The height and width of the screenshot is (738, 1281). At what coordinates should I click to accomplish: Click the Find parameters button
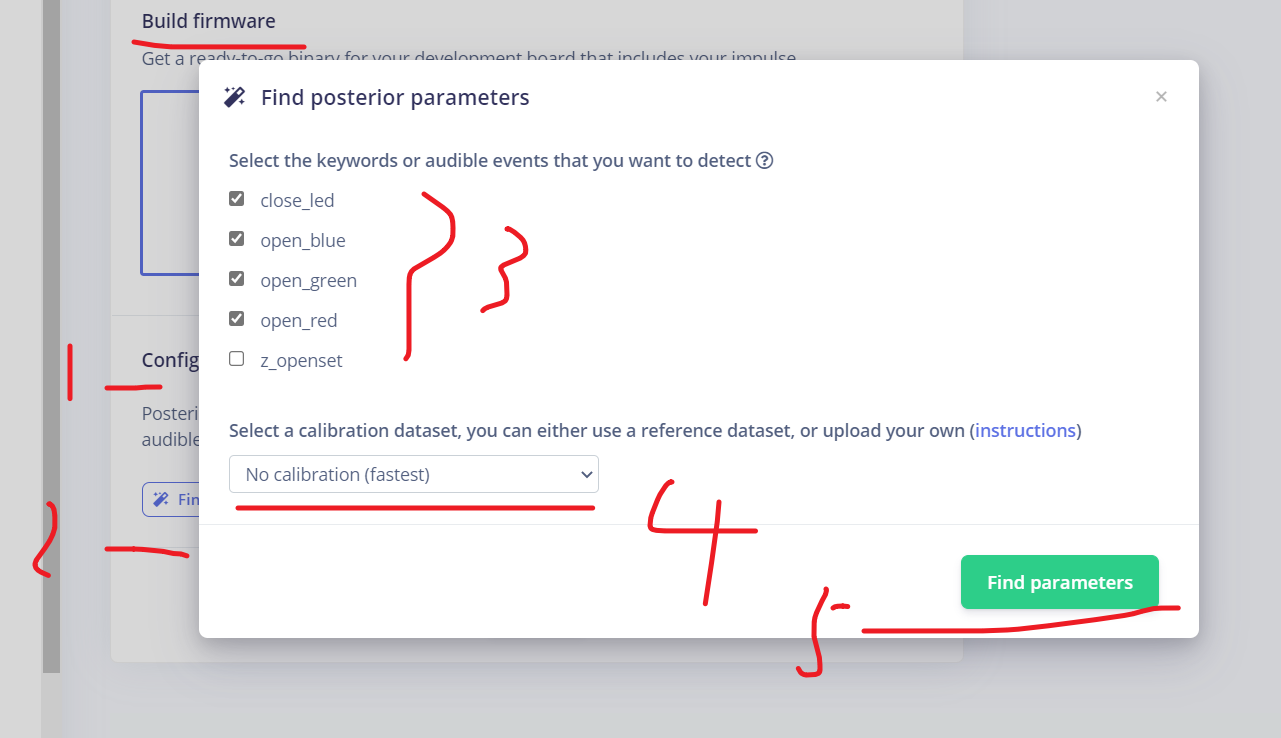1060,582
